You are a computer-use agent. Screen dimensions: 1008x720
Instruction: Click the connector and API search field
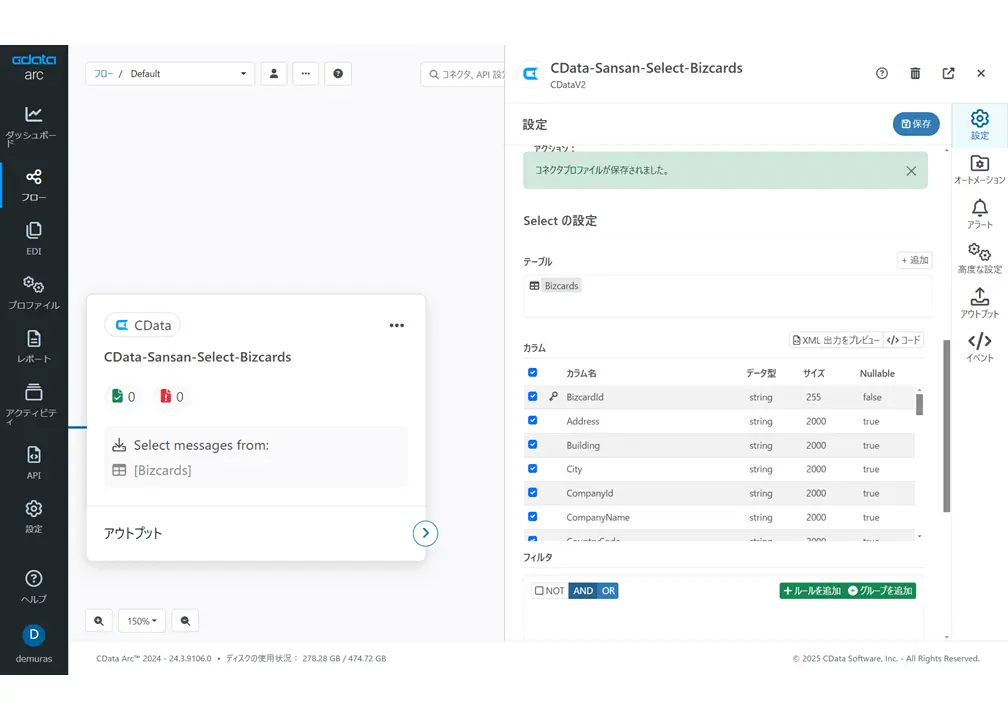pyautogui.click(x=464, y=75)
